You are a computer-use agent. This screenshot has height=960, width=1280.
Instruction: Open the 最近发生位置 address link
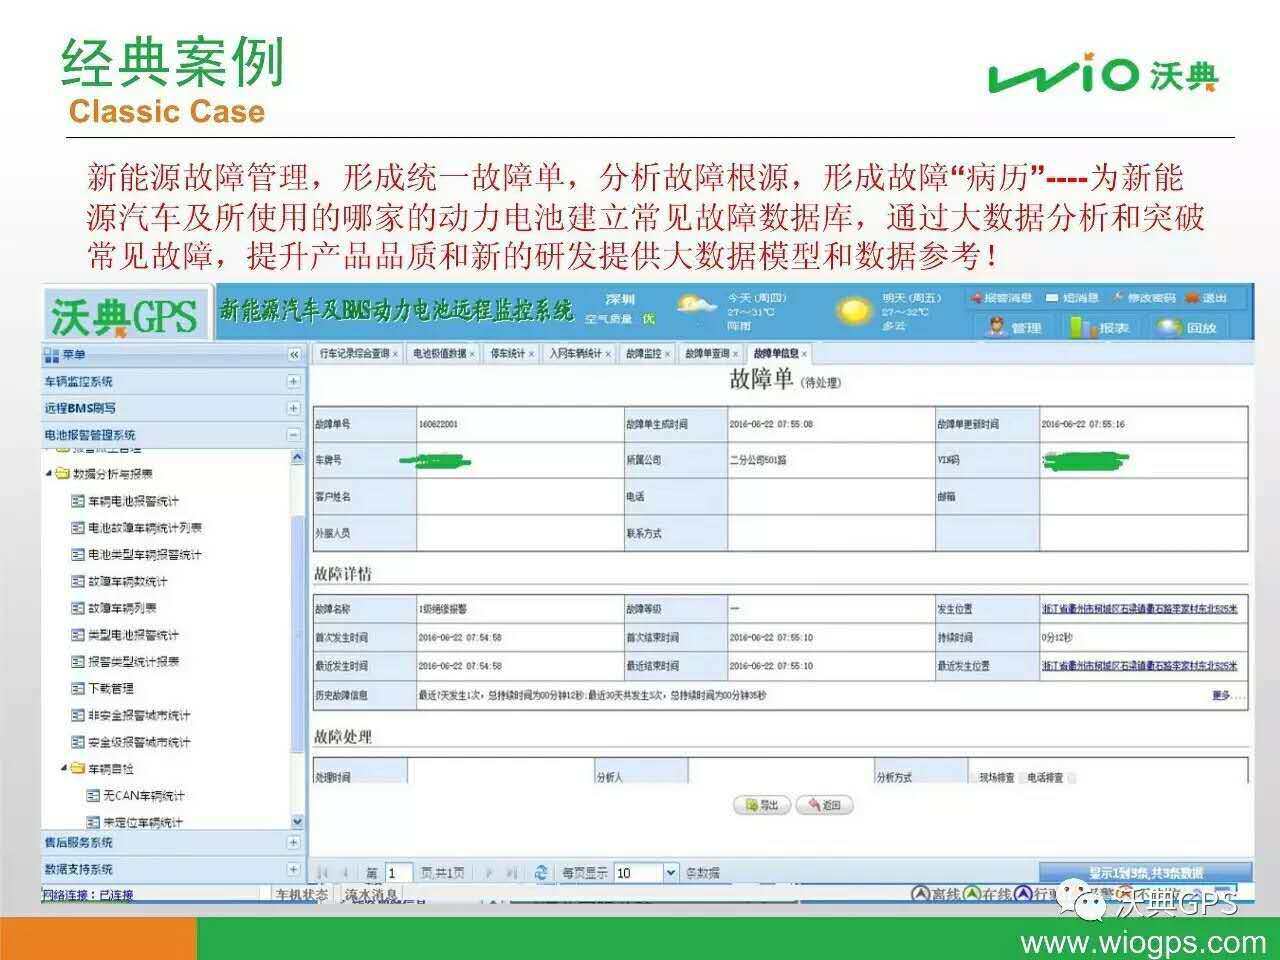[x=1139, y=666]
